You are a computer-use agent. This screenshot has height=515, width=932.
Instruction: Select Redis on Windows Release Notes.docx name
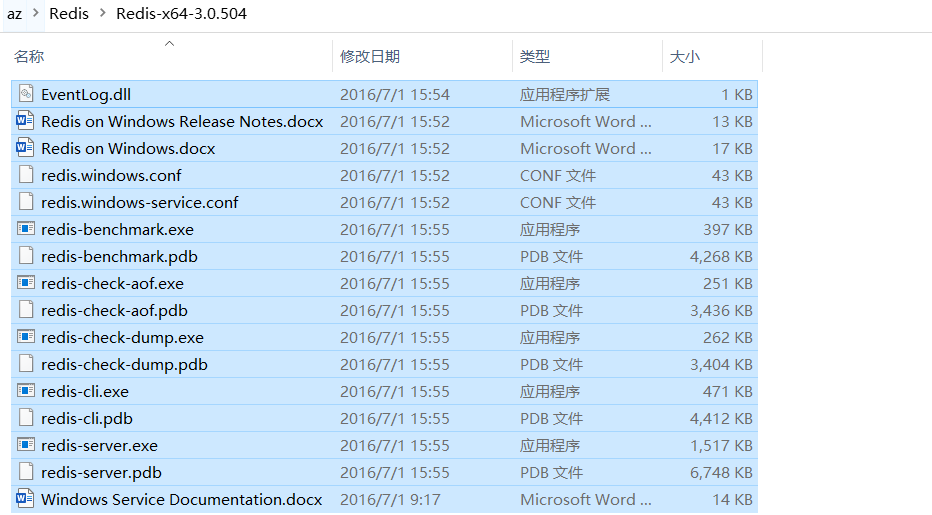[x=182, y=121]
